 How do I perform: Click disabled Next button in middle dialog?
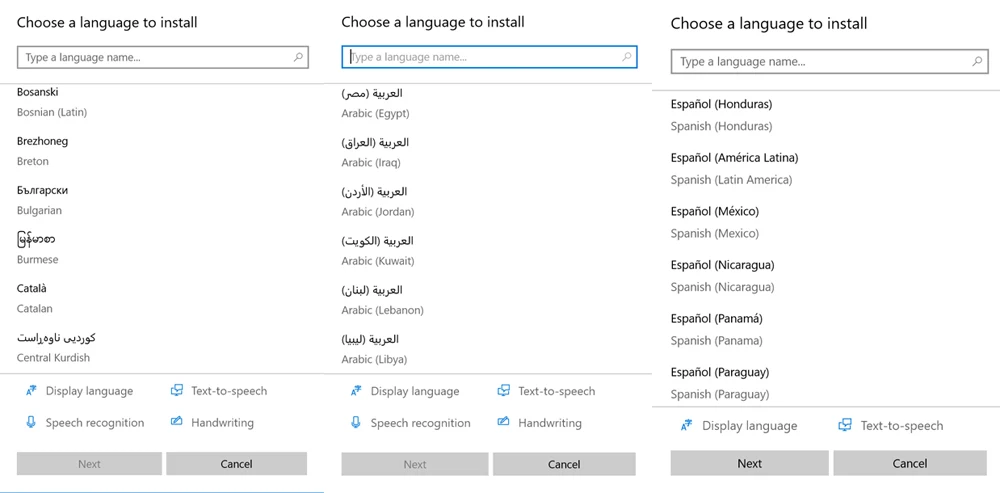(415, 464)
